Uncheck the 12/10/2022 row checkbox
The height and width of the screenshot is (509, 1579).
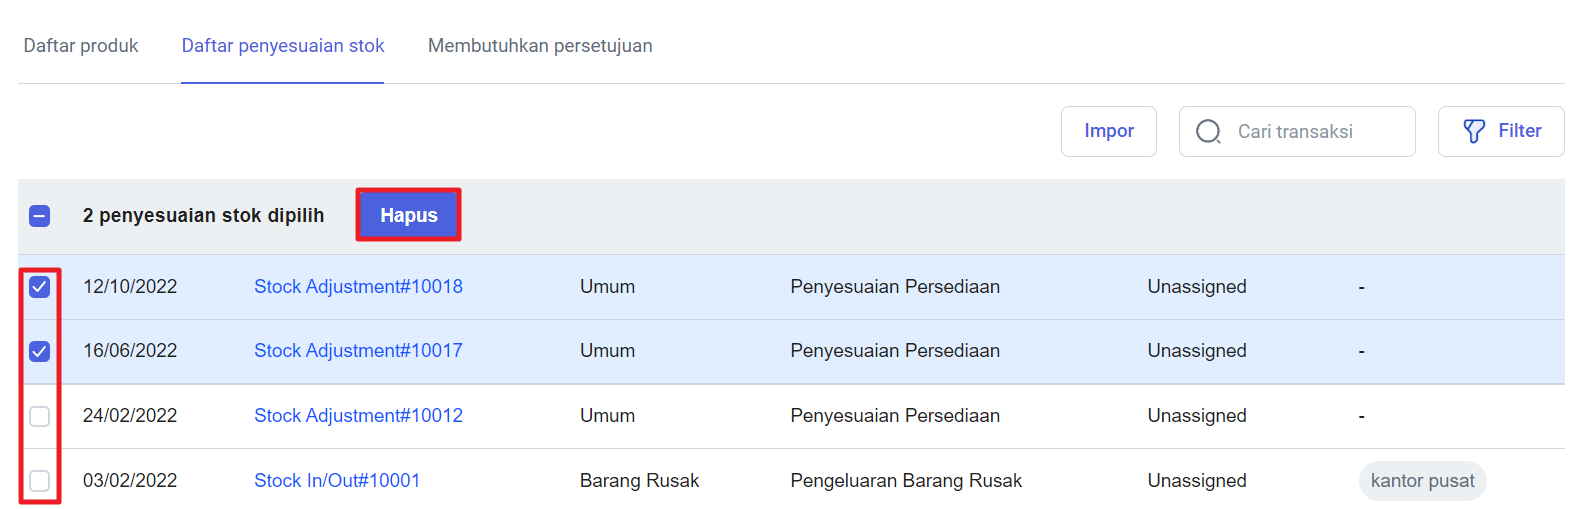pos(40,287)
